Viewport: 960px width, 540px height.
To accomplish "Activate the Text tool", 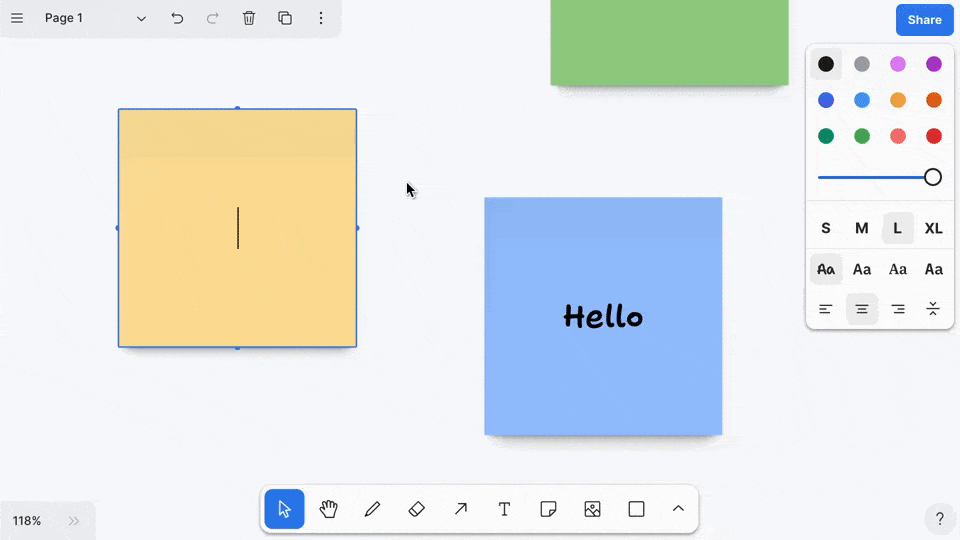I will coord(504,509).
